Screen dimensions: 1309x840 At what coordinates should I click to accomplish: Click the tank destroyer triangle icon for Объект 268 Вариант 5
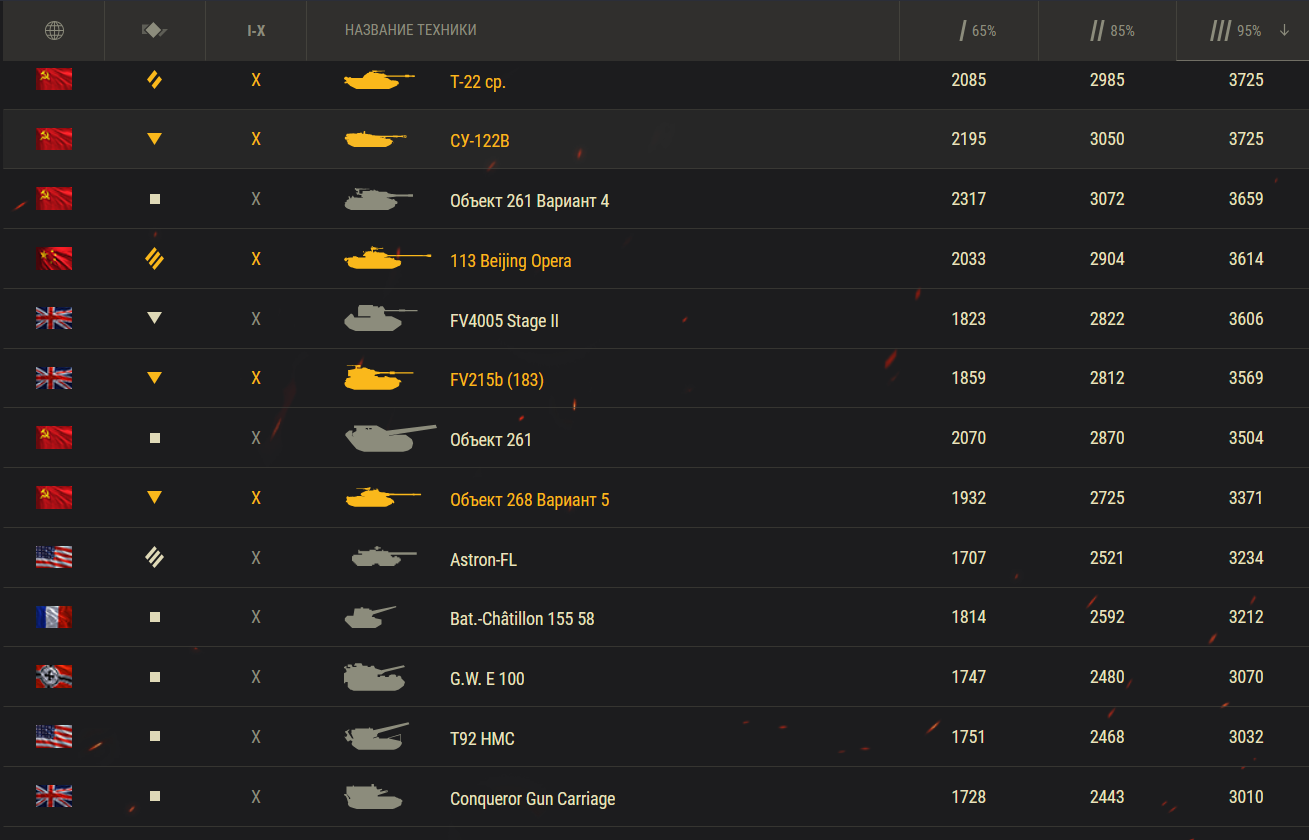coord(154,498)
